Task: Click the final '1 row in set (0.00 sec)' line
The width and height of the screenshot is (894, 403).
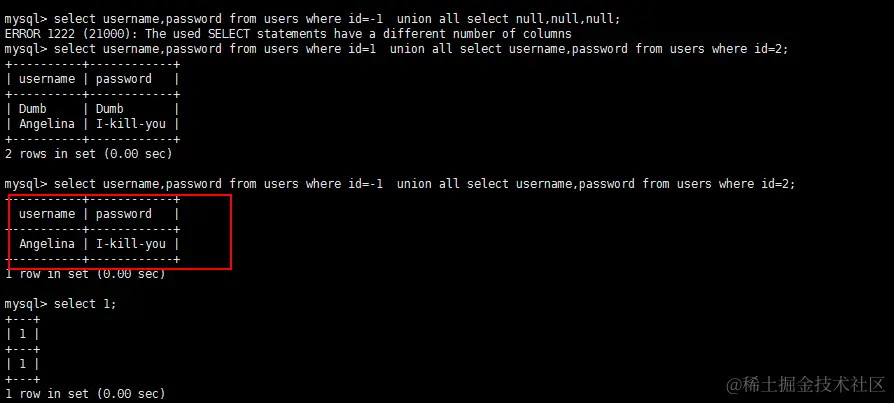Action: (x=85, y=393)
